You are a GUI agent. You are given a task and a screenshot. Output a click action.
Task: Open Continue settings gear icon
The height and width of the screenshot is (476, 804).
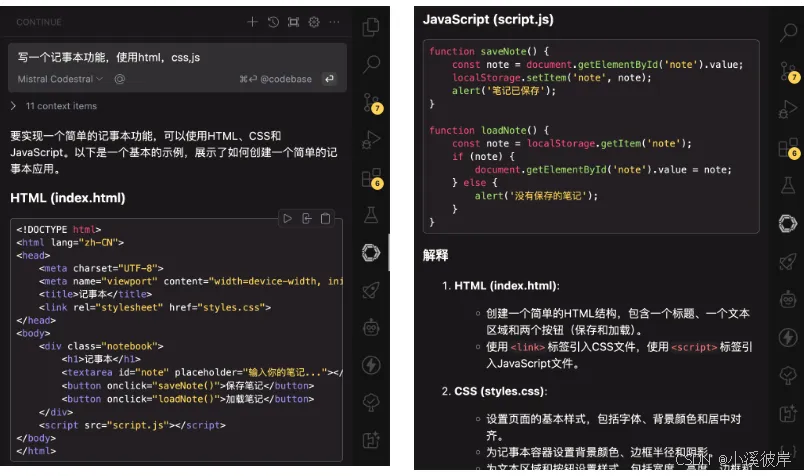coord(314,22)
